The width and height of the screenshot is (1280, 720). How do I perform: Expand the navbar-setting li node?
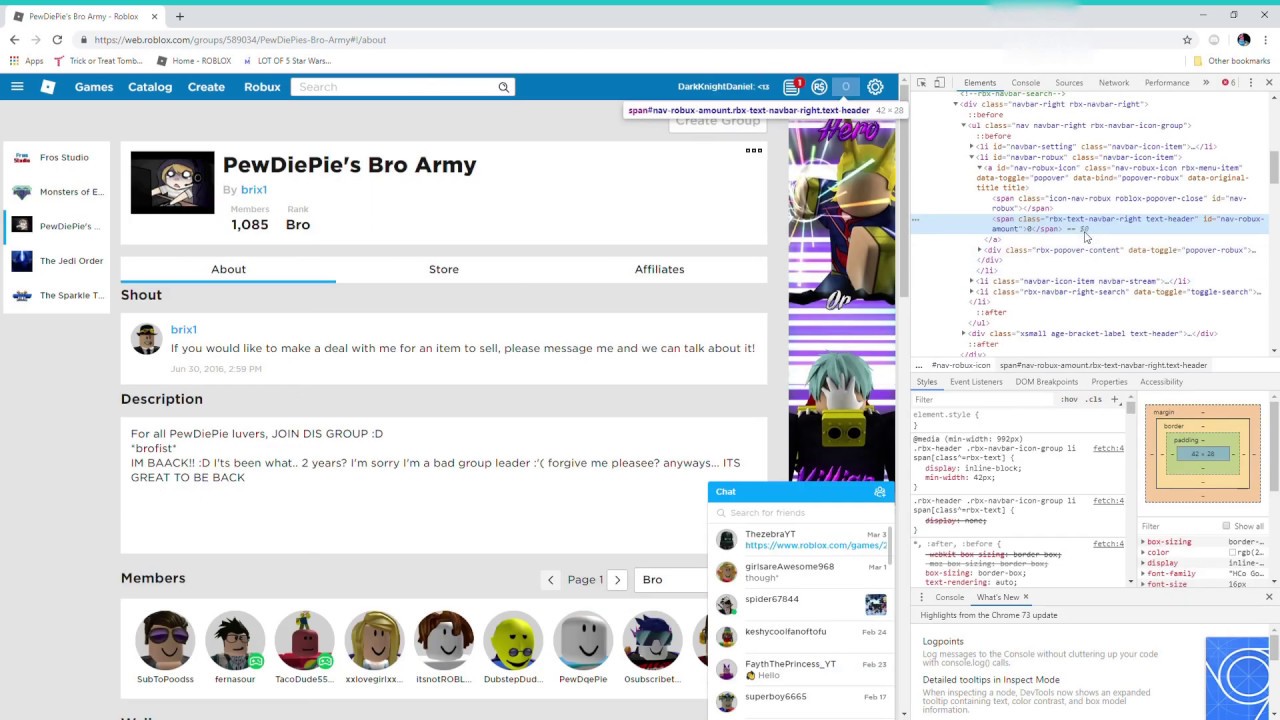click(x=972, y=147)
